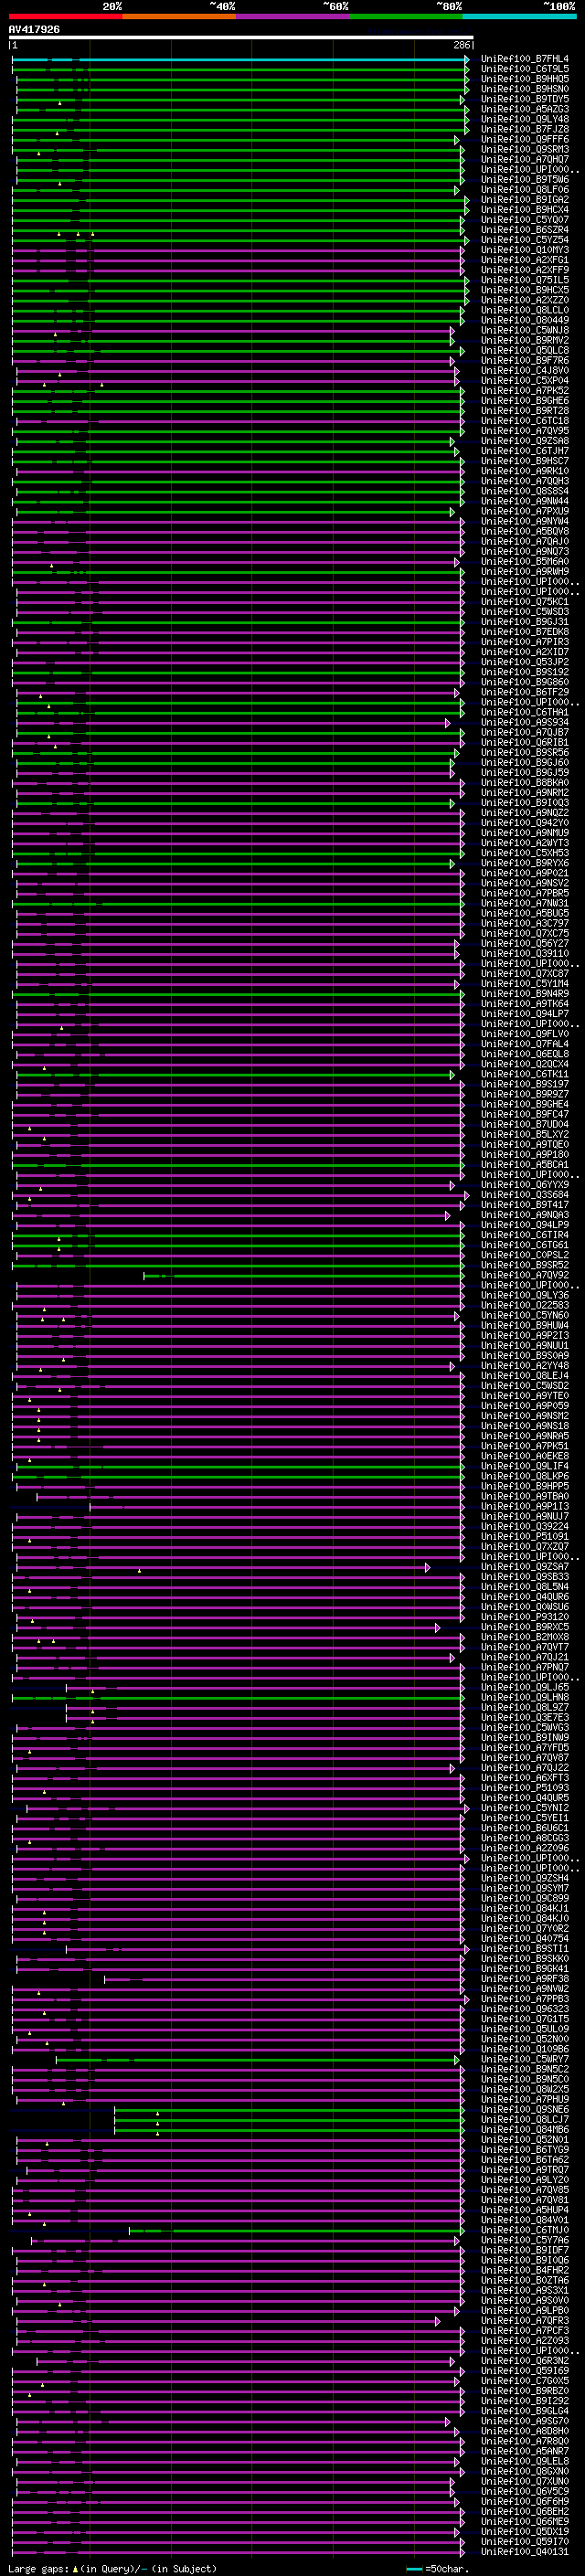Open UniRef100_C5YZ54 hit
Viewport: 585px width, 2576px height.
tap(525, 240)
